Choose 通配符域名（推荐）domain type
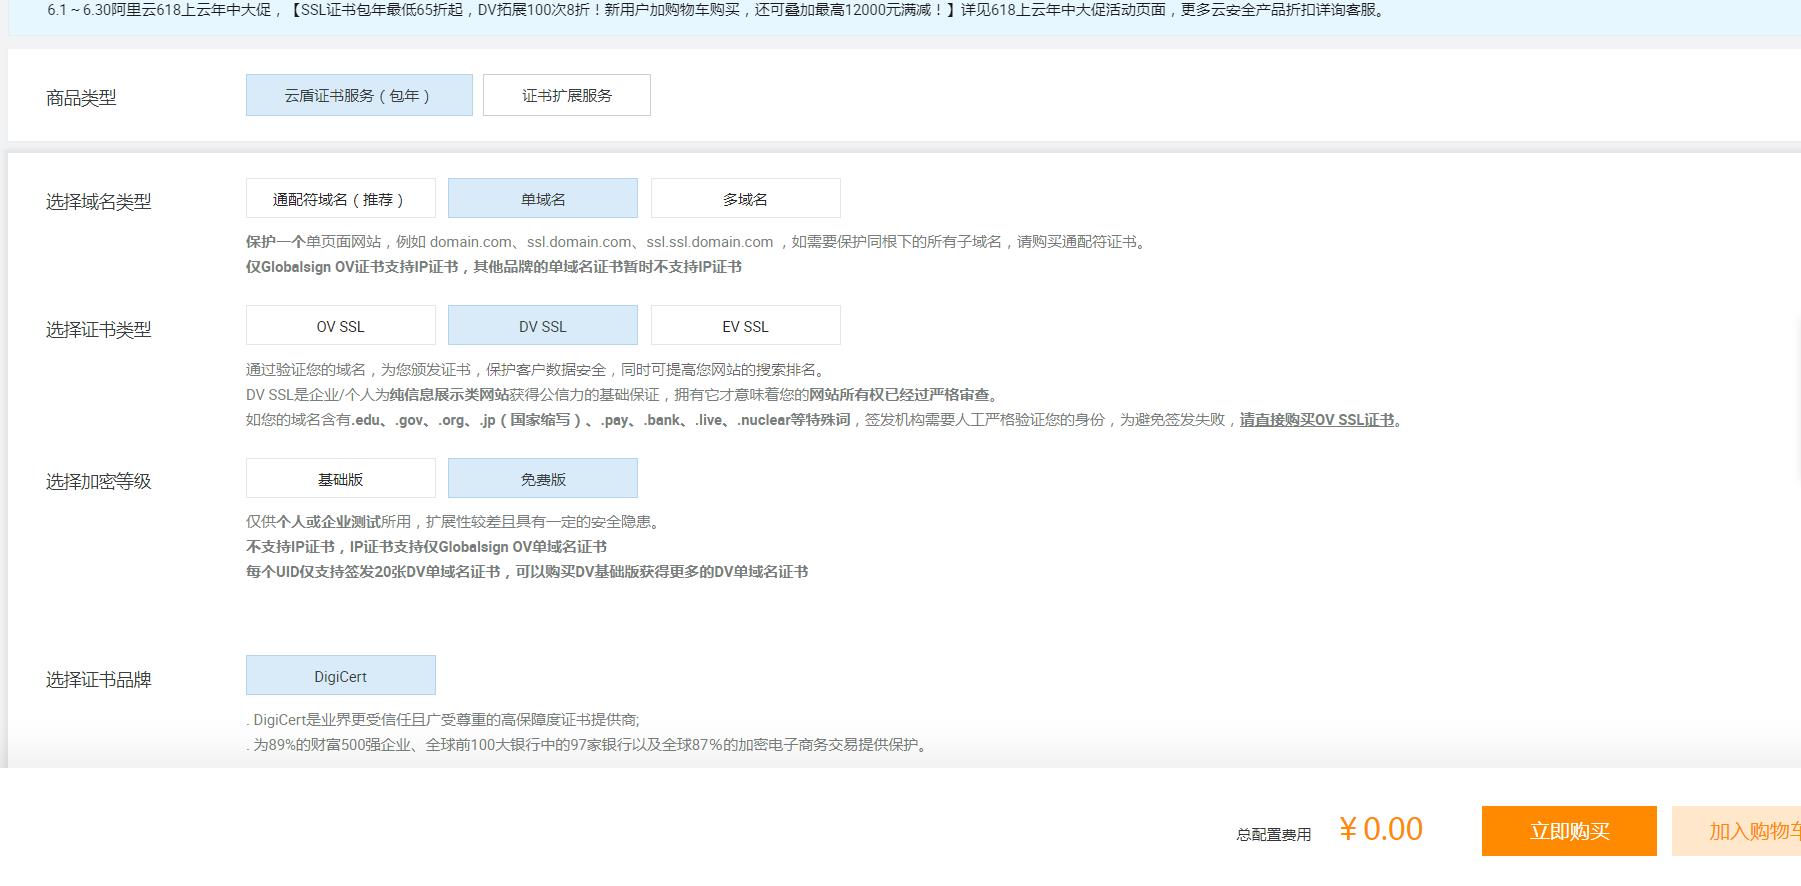Viewport: 1801px width, 886px height. point(340,199)
